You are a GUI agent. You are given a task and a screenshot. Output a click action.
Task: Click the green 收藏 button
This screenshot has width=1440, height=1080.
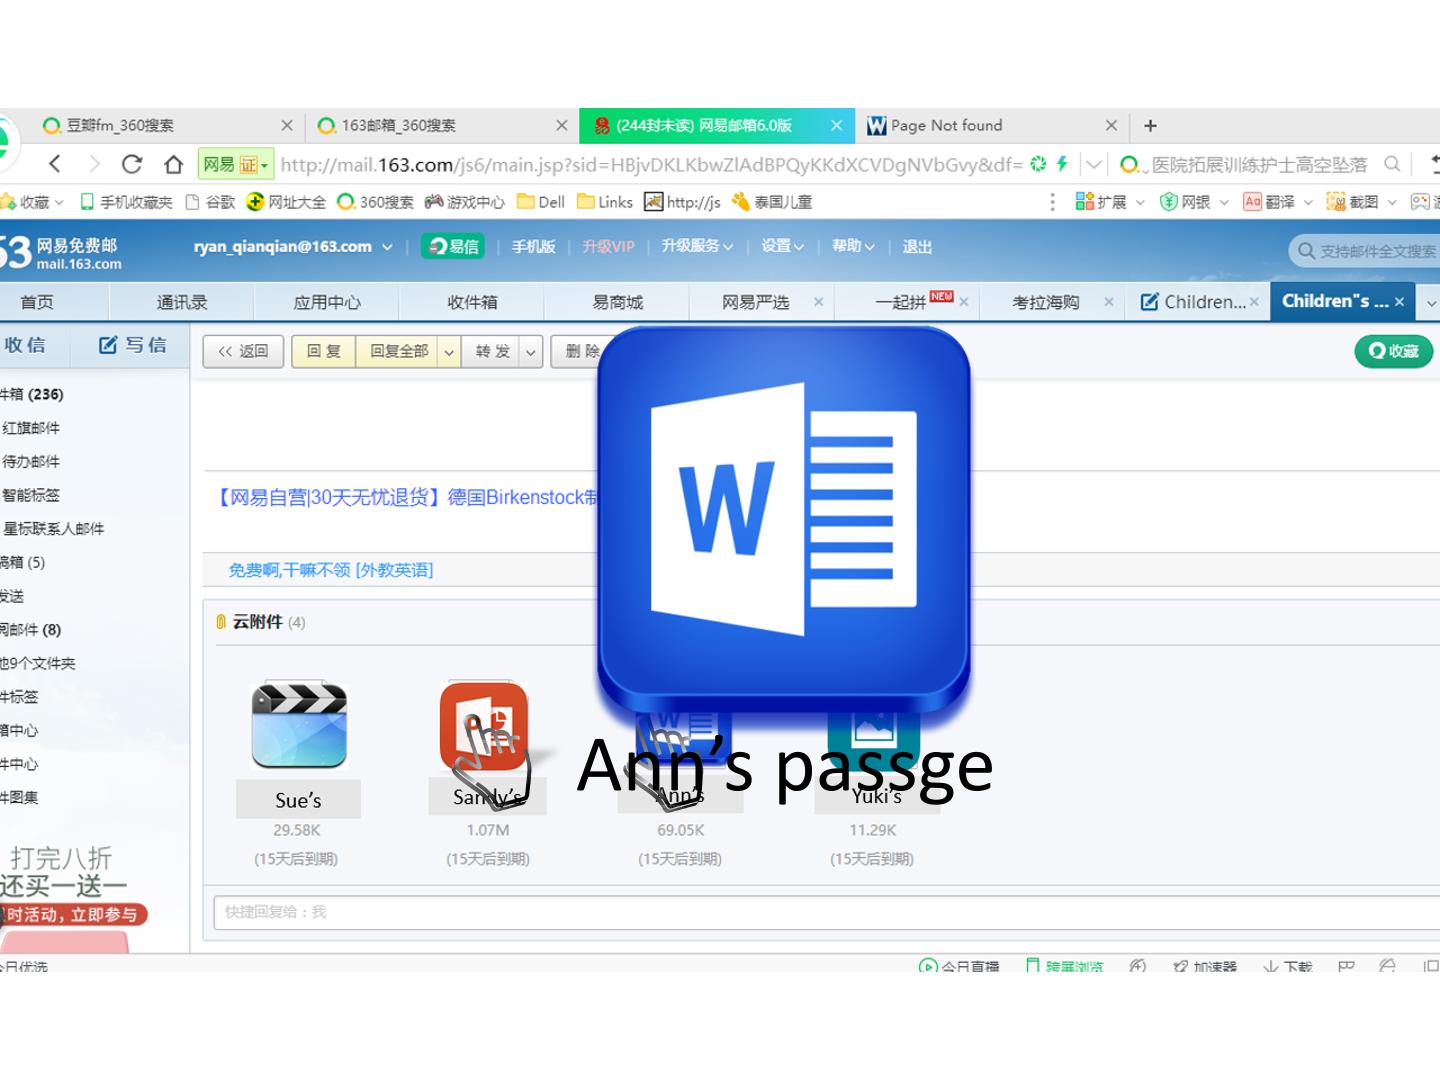(1393, 351)
